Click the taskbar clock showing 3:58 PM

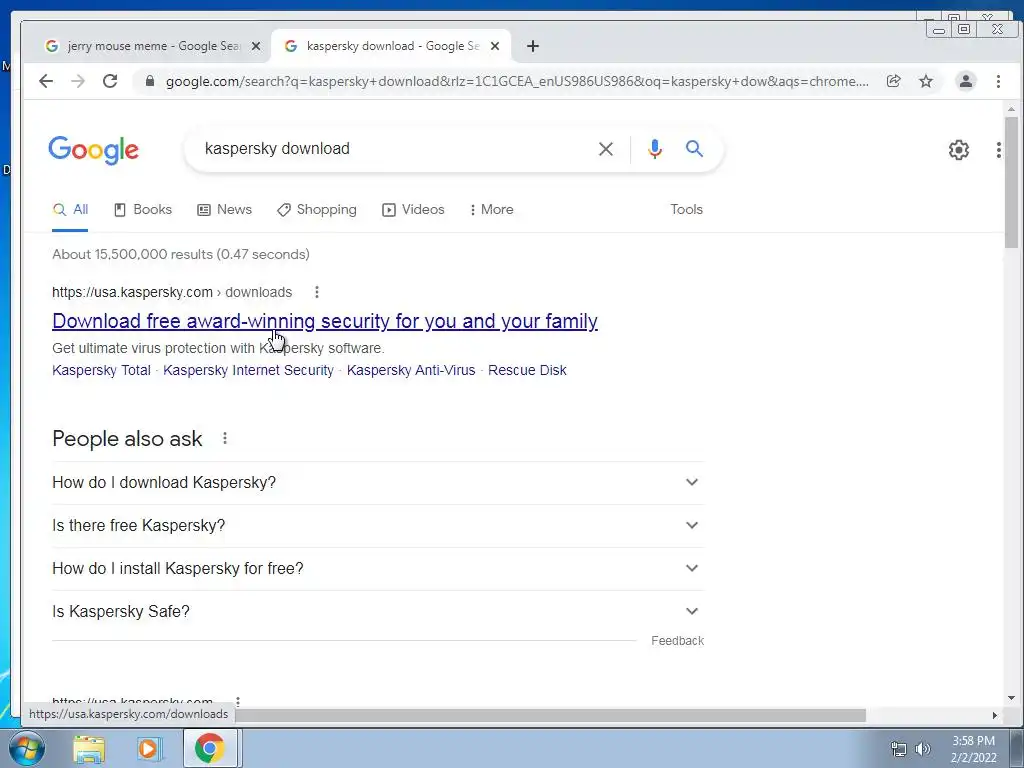coord(973,749)
